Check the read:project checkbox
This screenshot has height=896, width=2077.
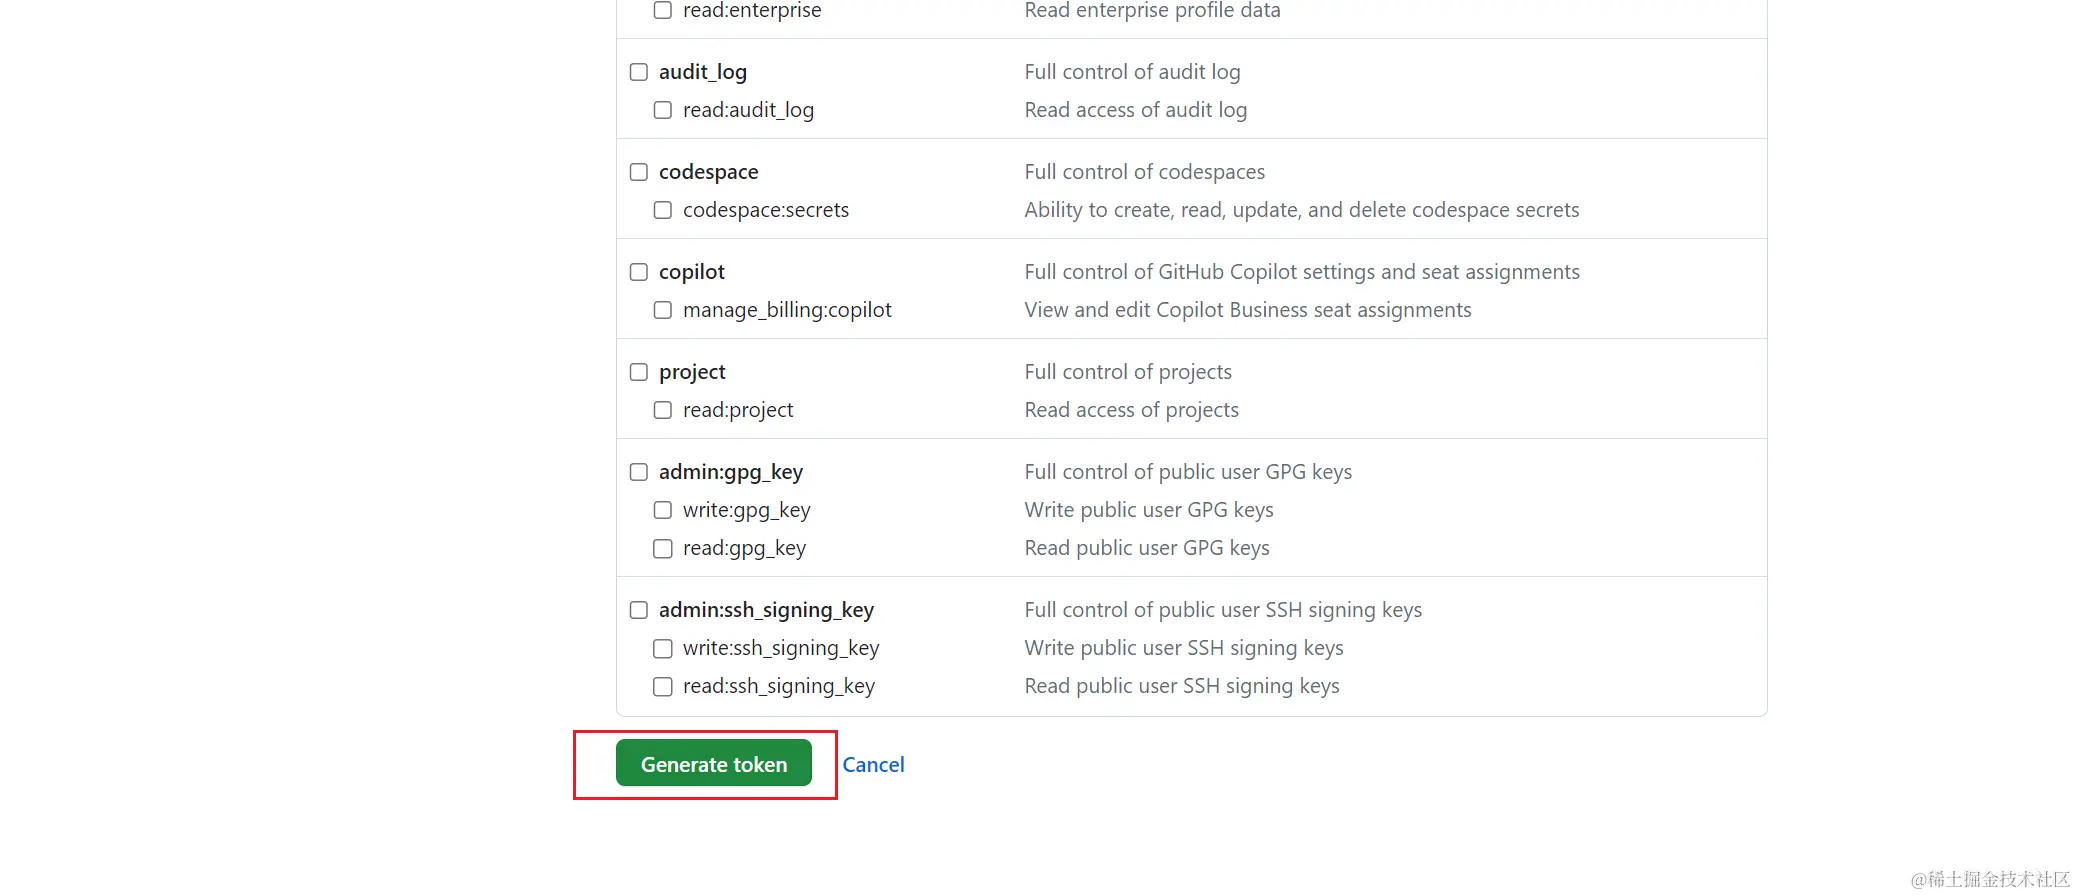(663, 410)
